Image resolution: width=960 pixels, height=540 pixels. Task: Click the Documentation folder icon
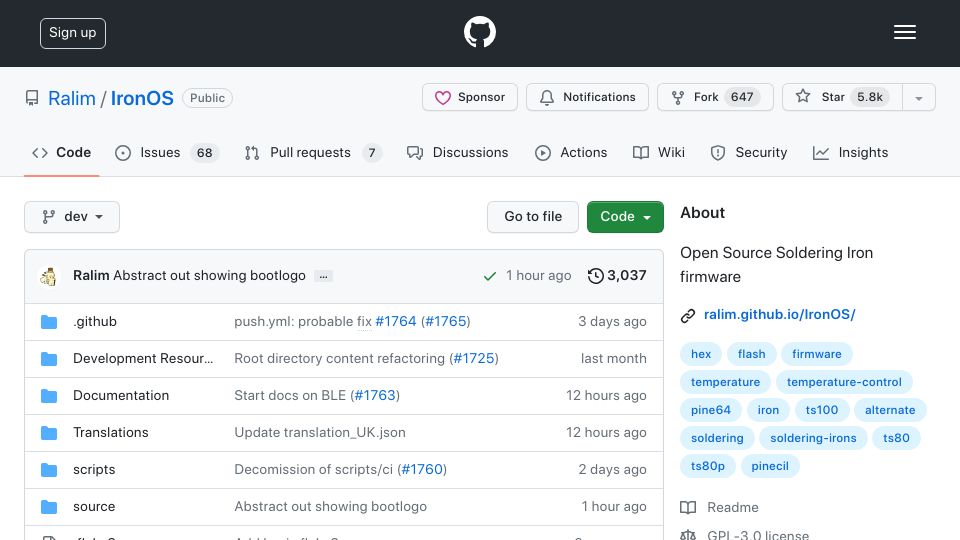pos(49,396)
